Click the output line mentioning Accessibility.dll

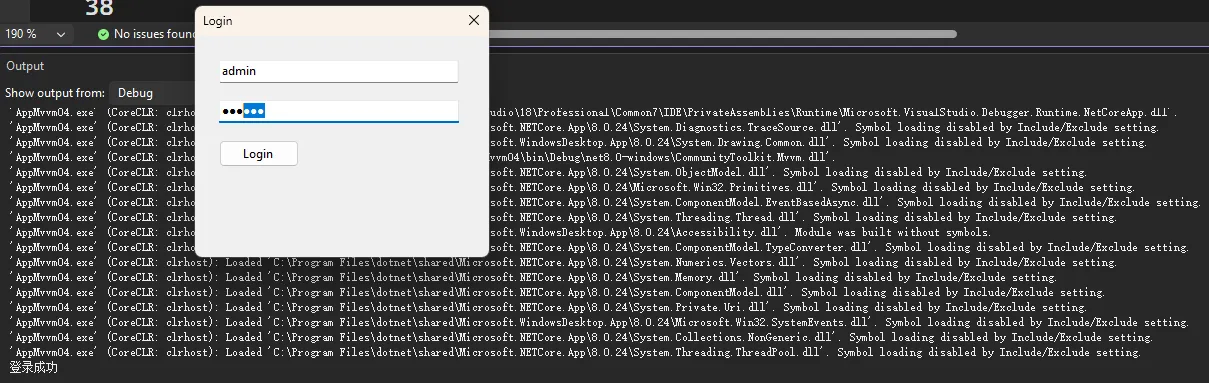click(x=500, y=233)
